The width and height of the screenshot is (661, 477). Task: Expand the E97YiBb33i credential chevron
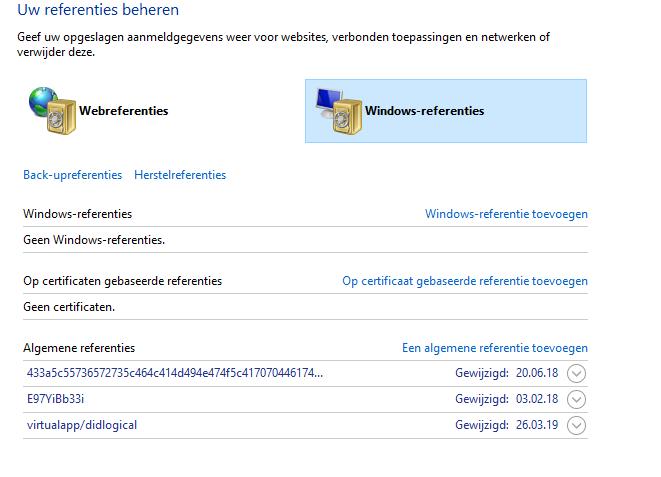[576, 400]
